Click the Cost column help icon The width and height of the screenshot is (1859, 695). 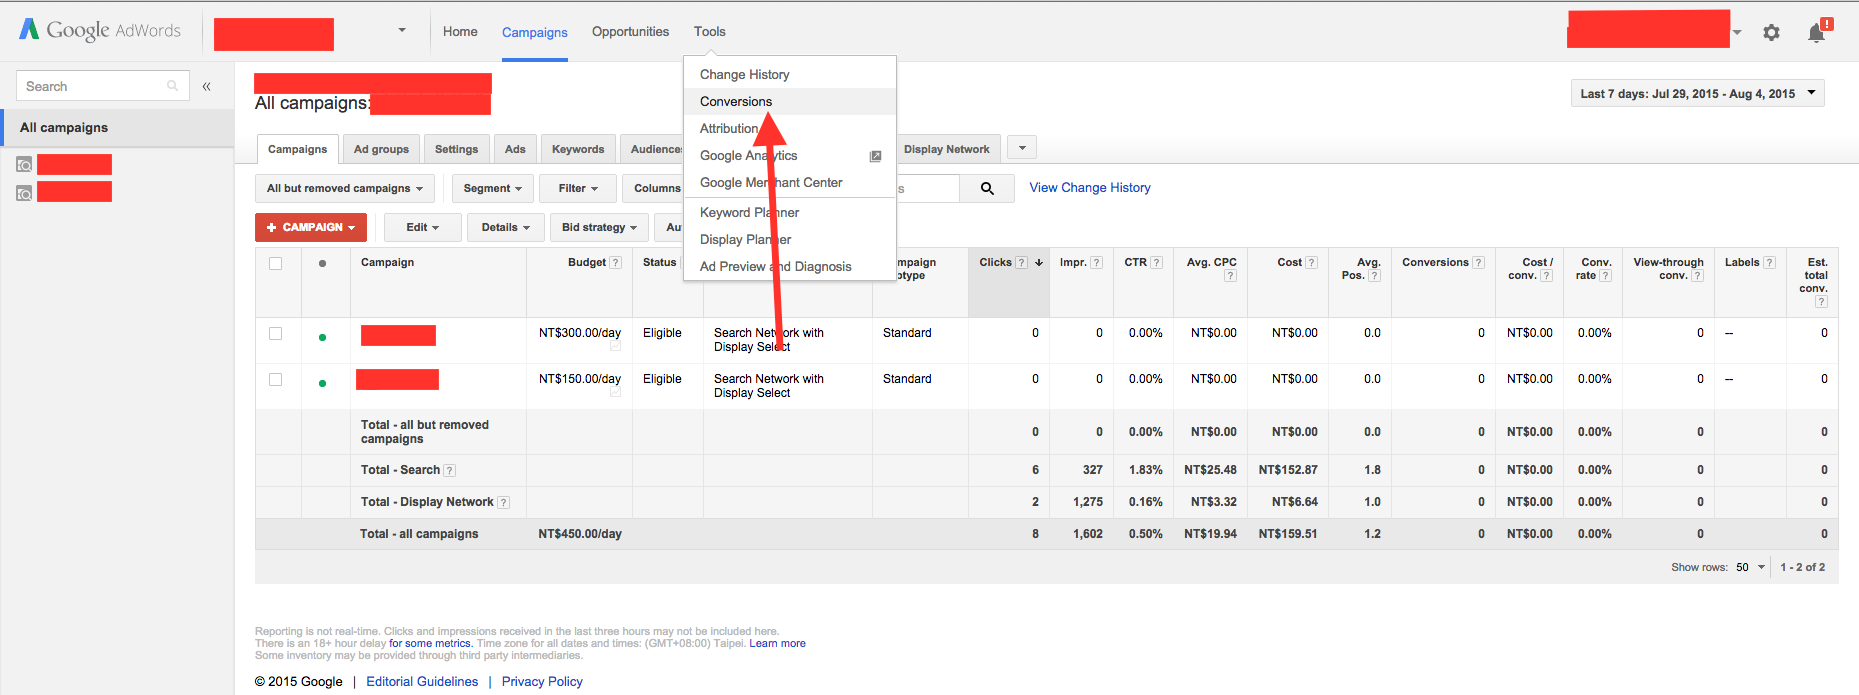[x=1311, y=263]
